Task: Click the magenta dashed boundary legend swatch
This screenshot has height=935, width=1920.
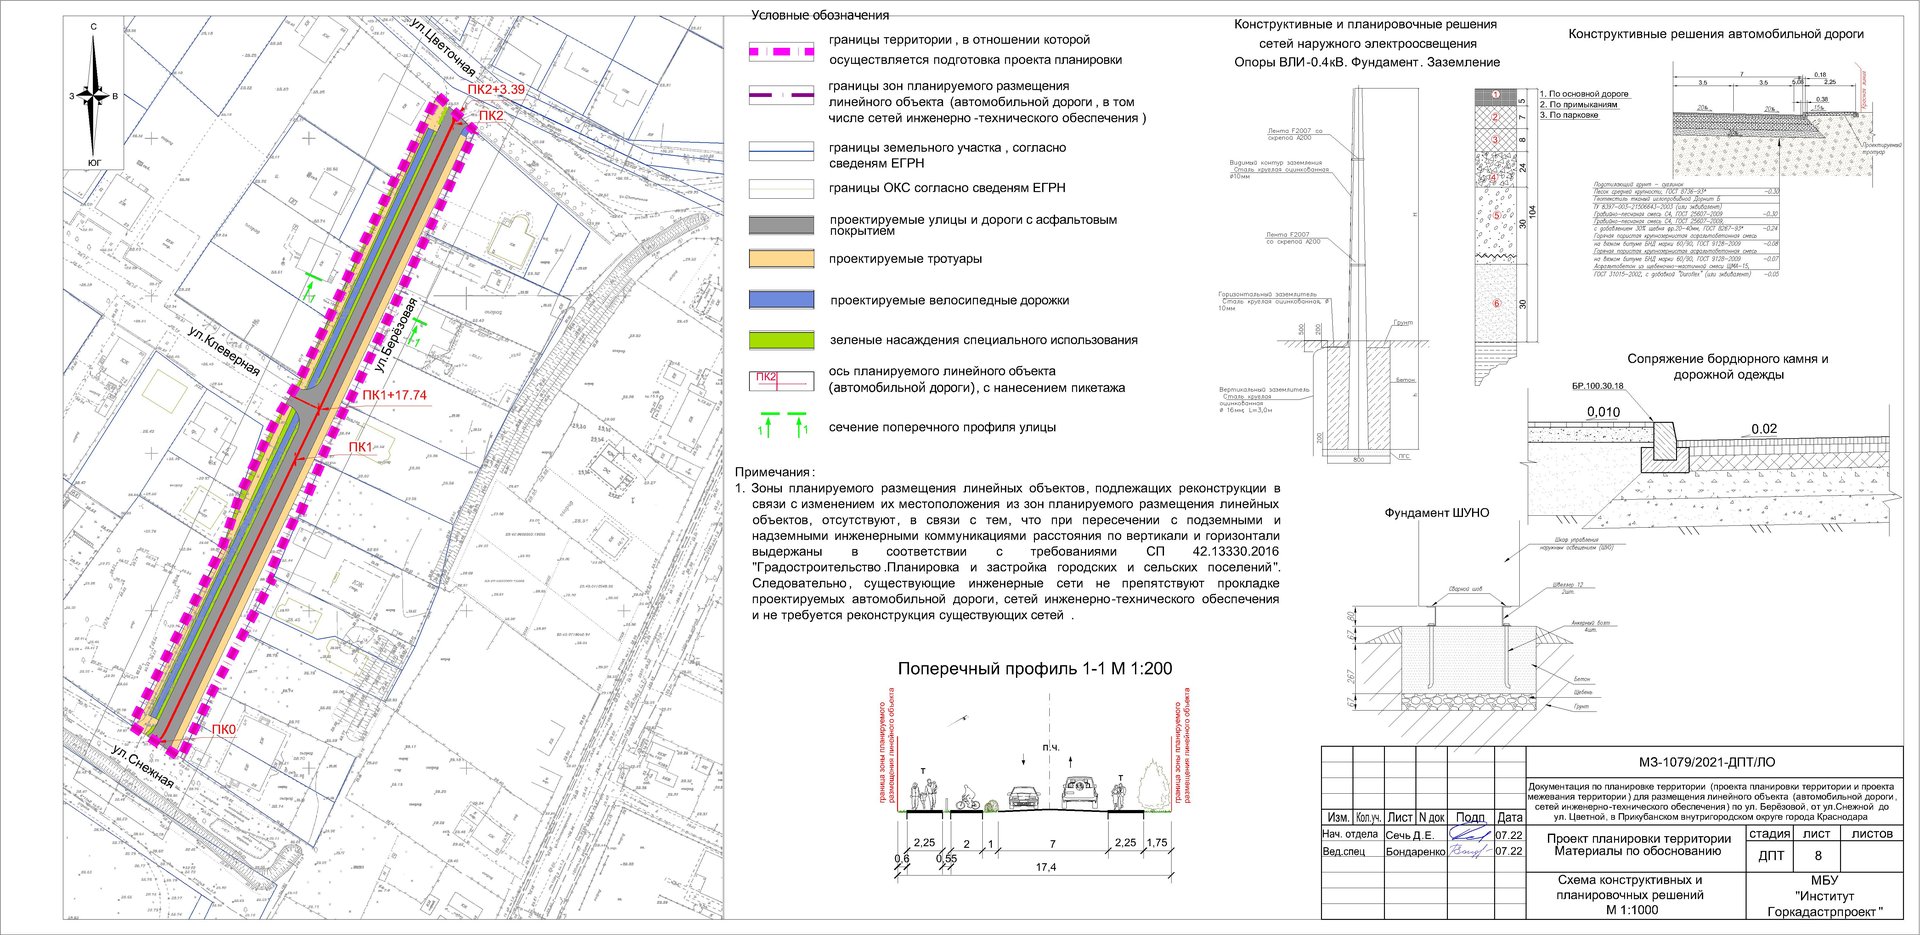Action: pyautogui.click(x=781, y=51)
